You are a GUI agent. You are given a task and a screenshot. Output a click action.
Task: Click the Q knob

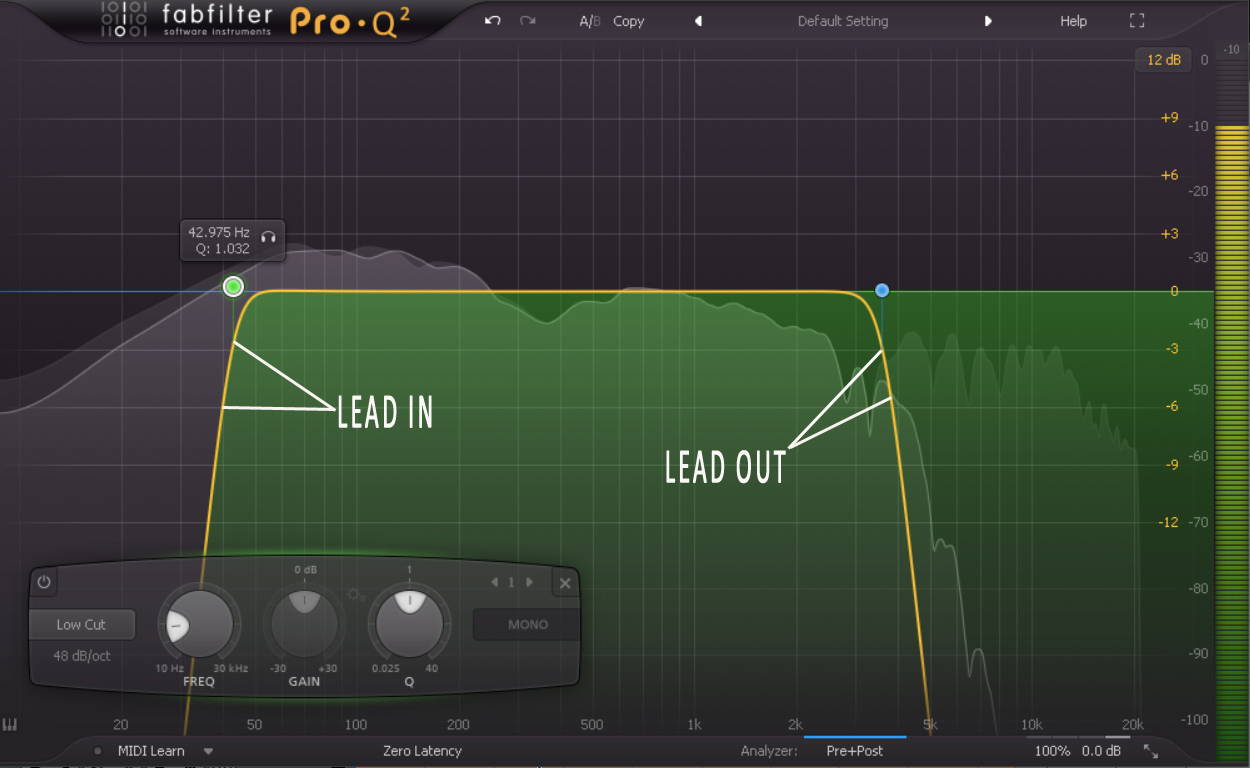click(410, 625)
